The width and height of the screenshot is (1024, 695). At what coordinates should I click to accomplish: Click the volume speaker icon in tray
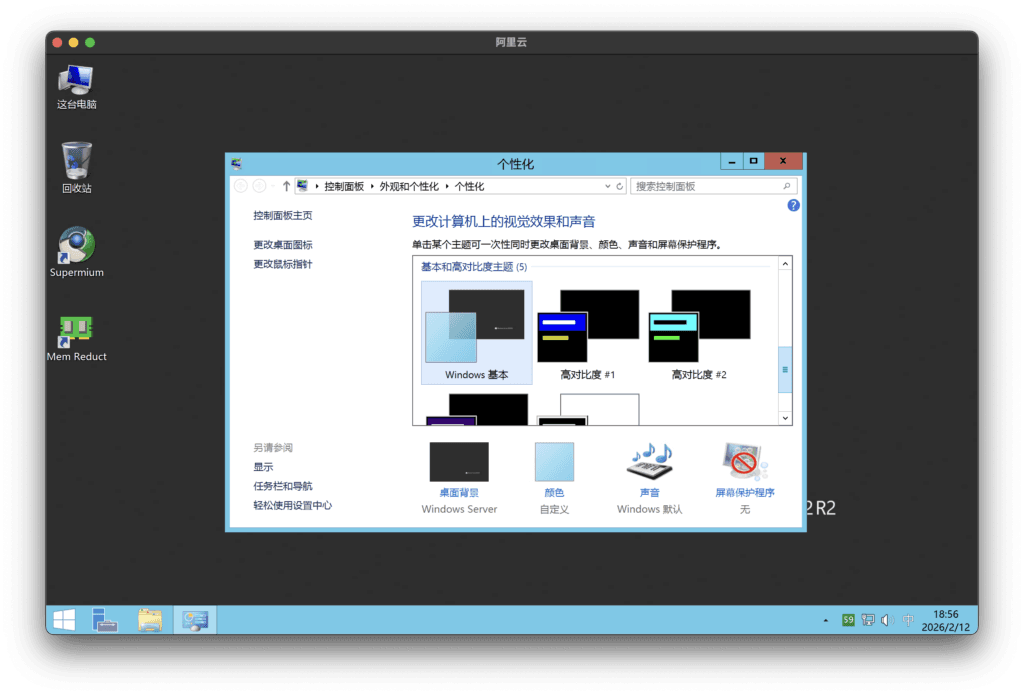pyautogui.click(x=886, y=620)
